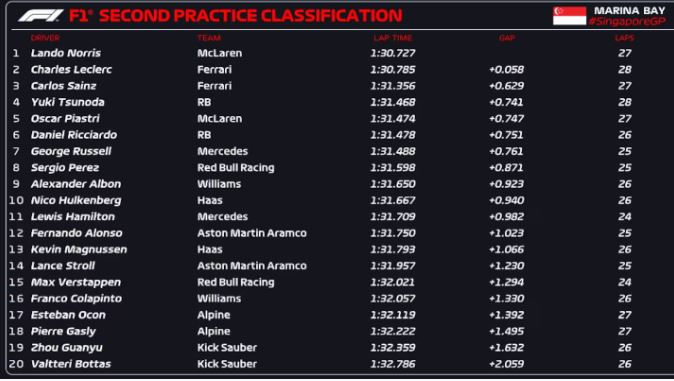The image size is (674, 381).
Task: Click the Singapore flag icon
Action: [x=569, y=16]
